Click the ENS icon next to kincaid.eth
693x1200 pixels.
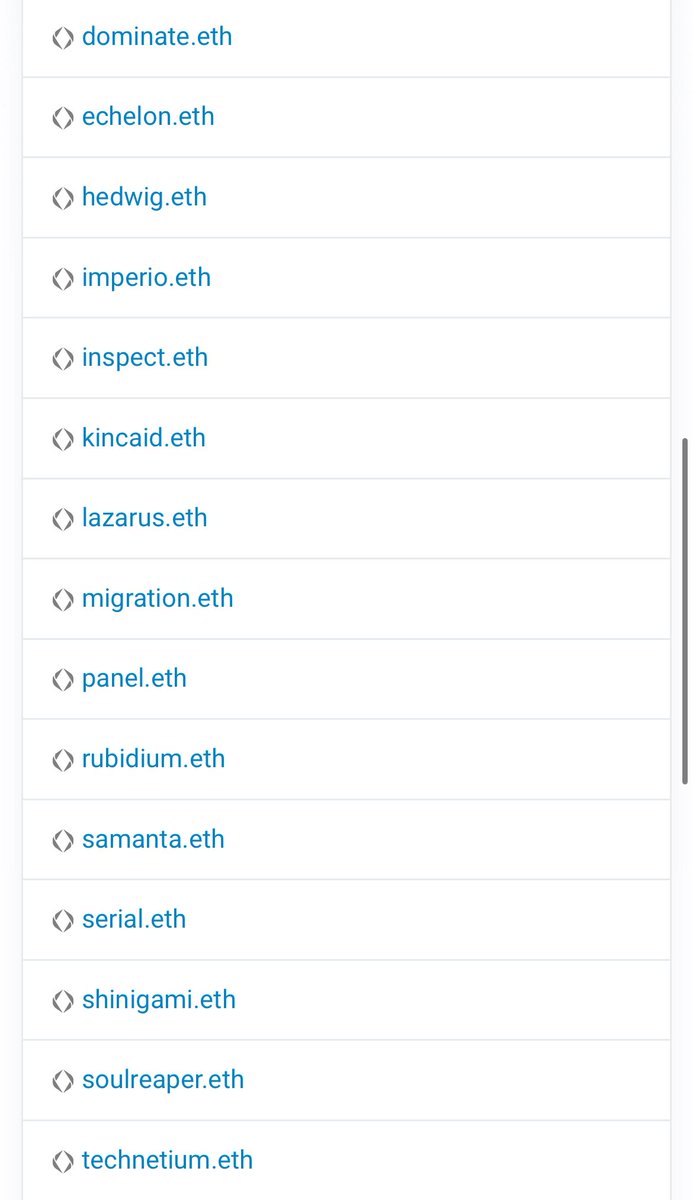(63, 439)
